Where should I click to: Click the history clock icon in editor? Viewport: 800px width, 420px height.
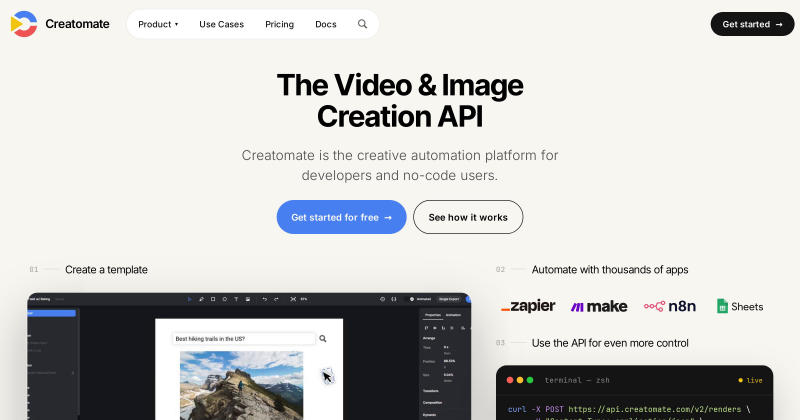382,299
